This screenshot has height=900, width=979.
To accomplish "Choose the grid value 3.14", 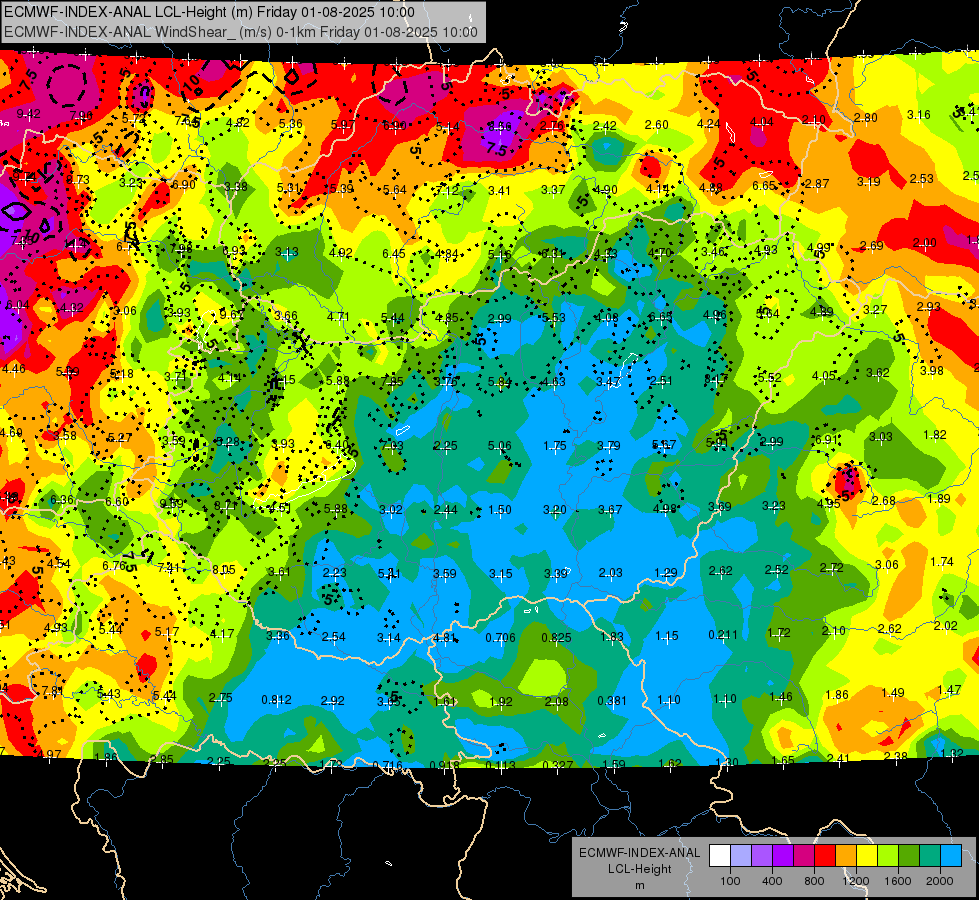I will tap(389, 638).
